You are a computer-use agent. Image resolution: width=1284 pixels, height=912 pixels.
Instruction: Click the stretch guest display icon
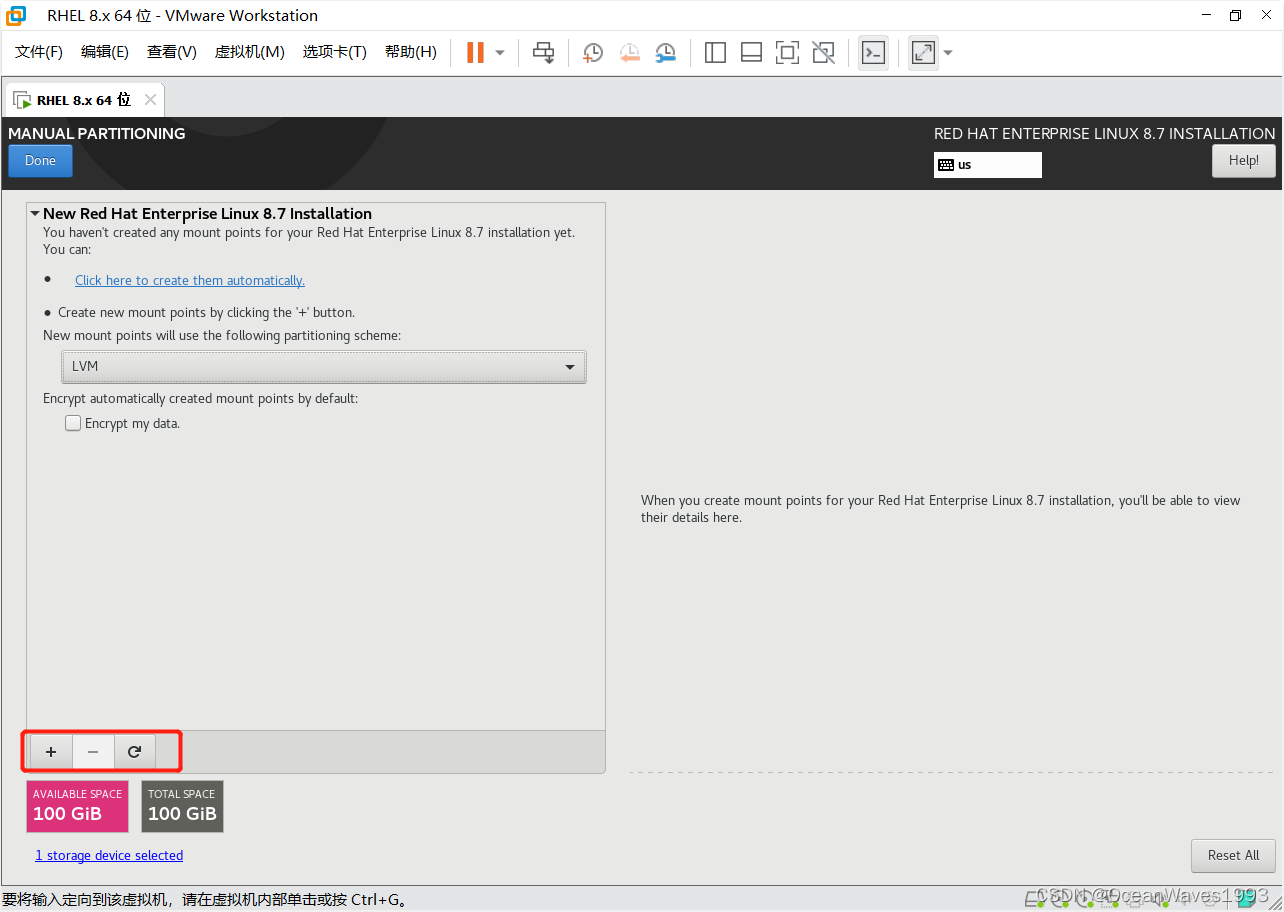[x=923, y=53]
